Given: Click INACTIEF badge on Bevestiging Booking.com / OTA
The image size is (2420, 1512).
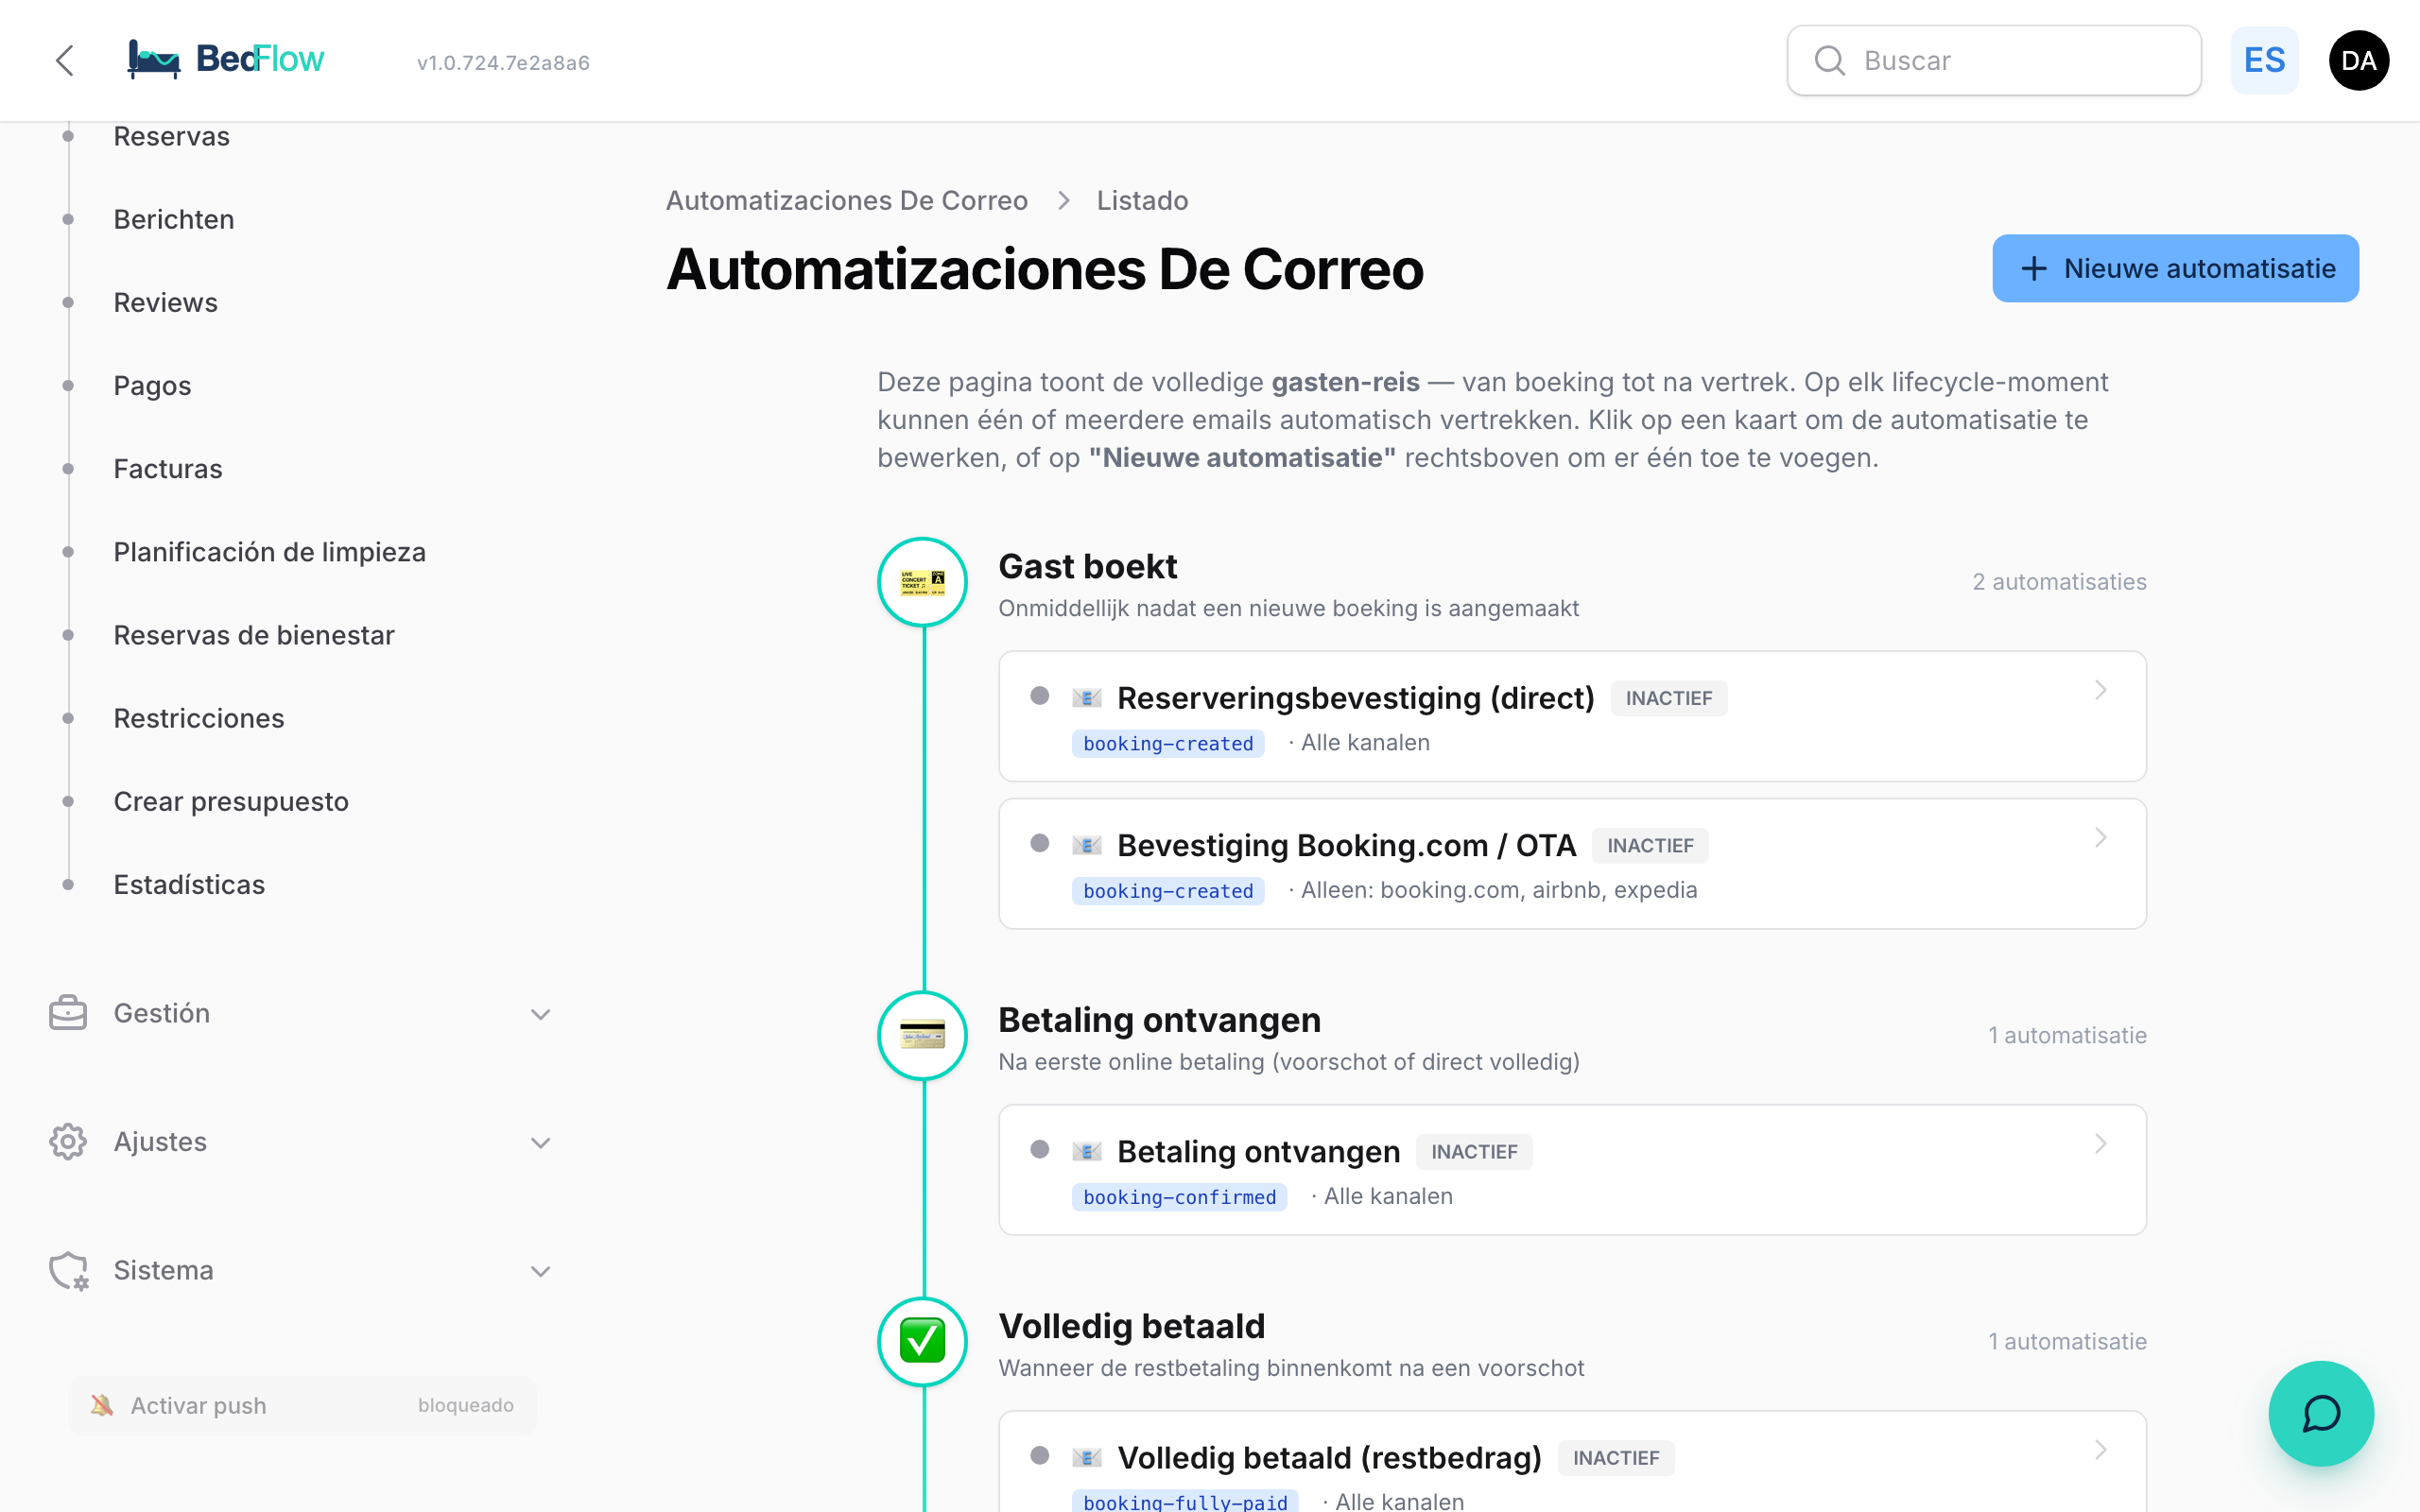Looking at the screenshot, I should pos(1650,845).
